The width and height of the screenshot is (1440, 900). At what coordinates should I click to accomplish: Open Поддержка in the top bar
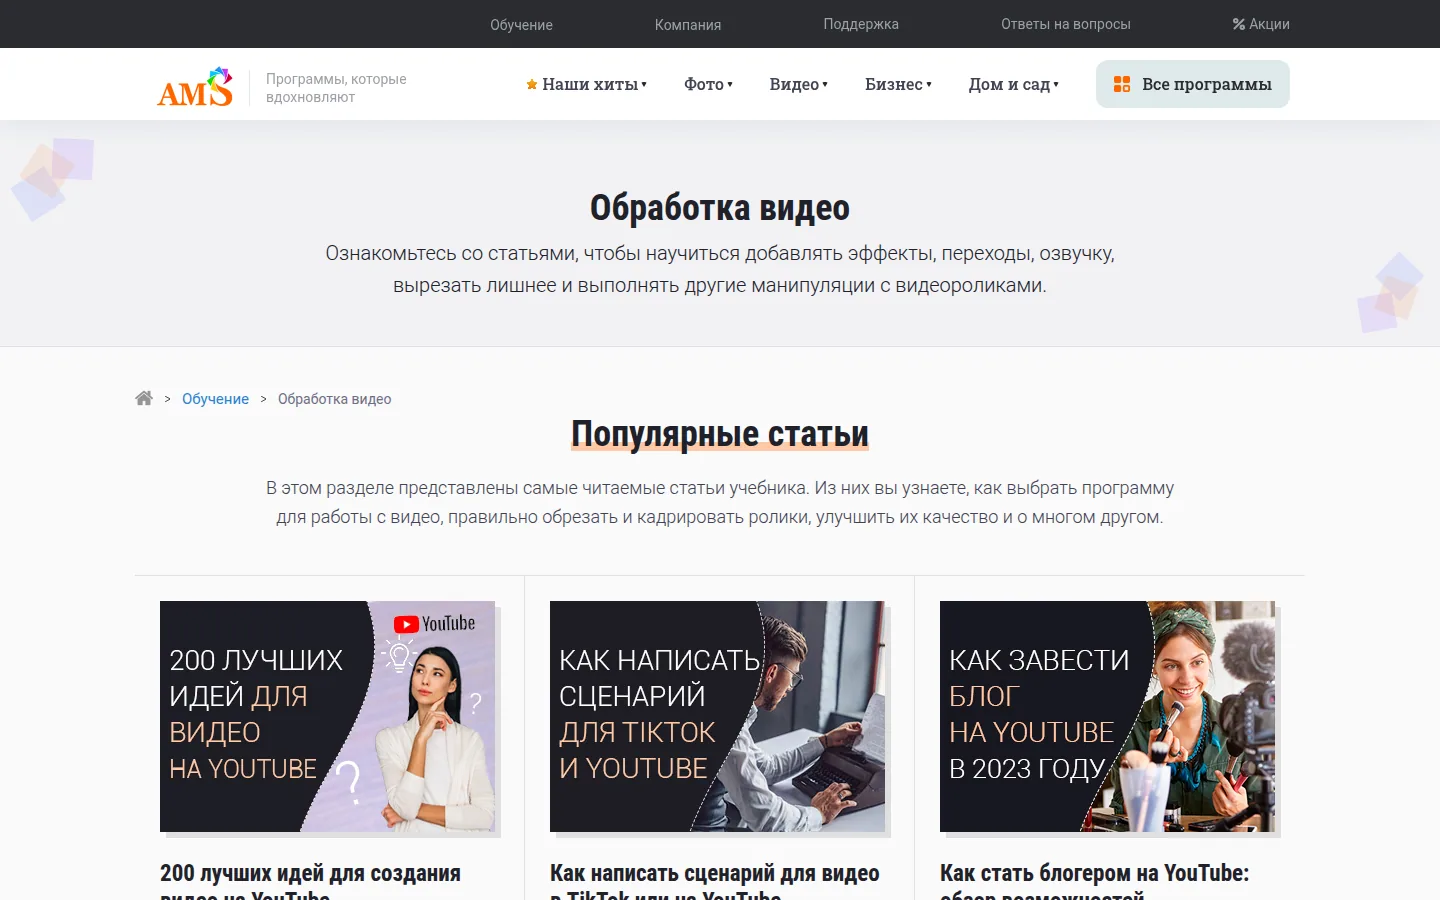point(861,24)
